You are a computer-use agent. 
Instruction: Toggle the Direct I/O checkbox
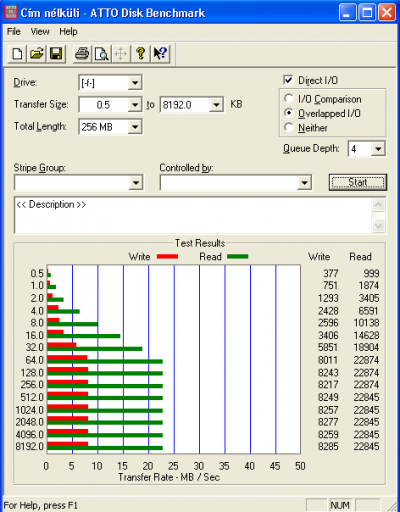click(288, 80)
